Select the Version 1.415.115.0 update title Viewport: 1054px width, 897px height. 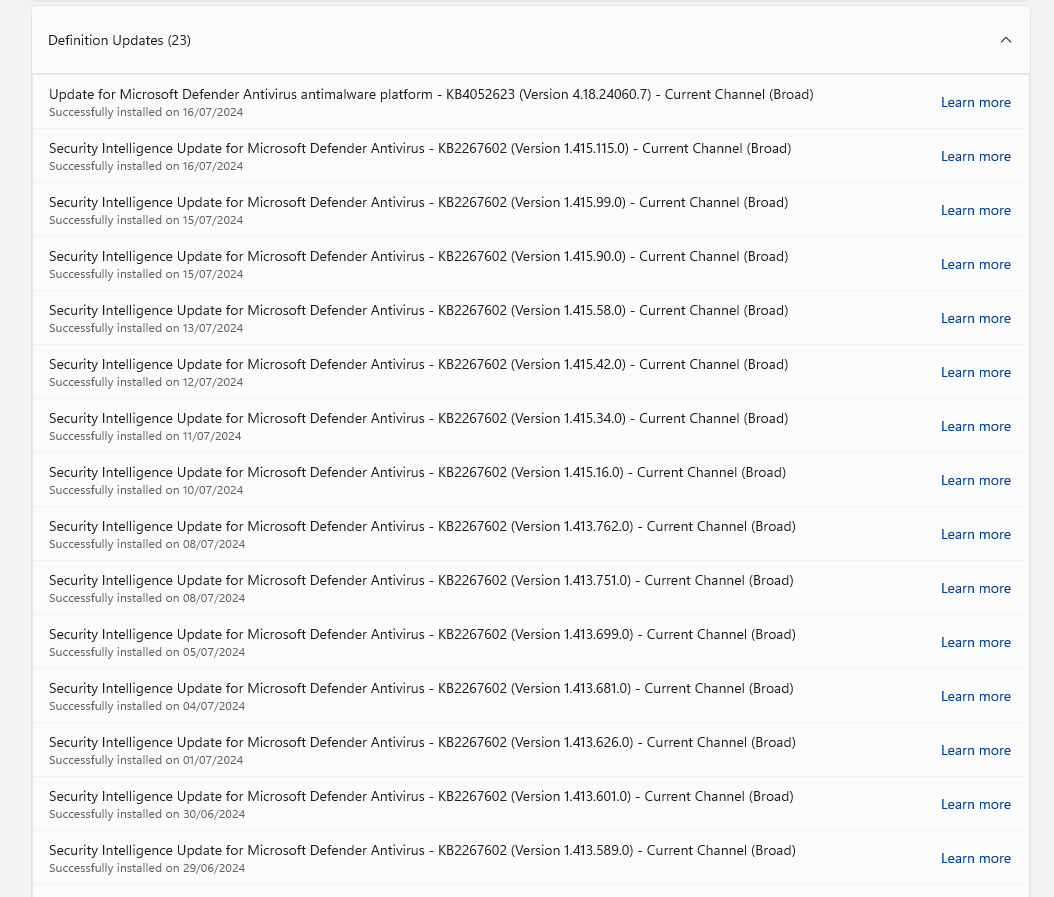click(420, 149)
